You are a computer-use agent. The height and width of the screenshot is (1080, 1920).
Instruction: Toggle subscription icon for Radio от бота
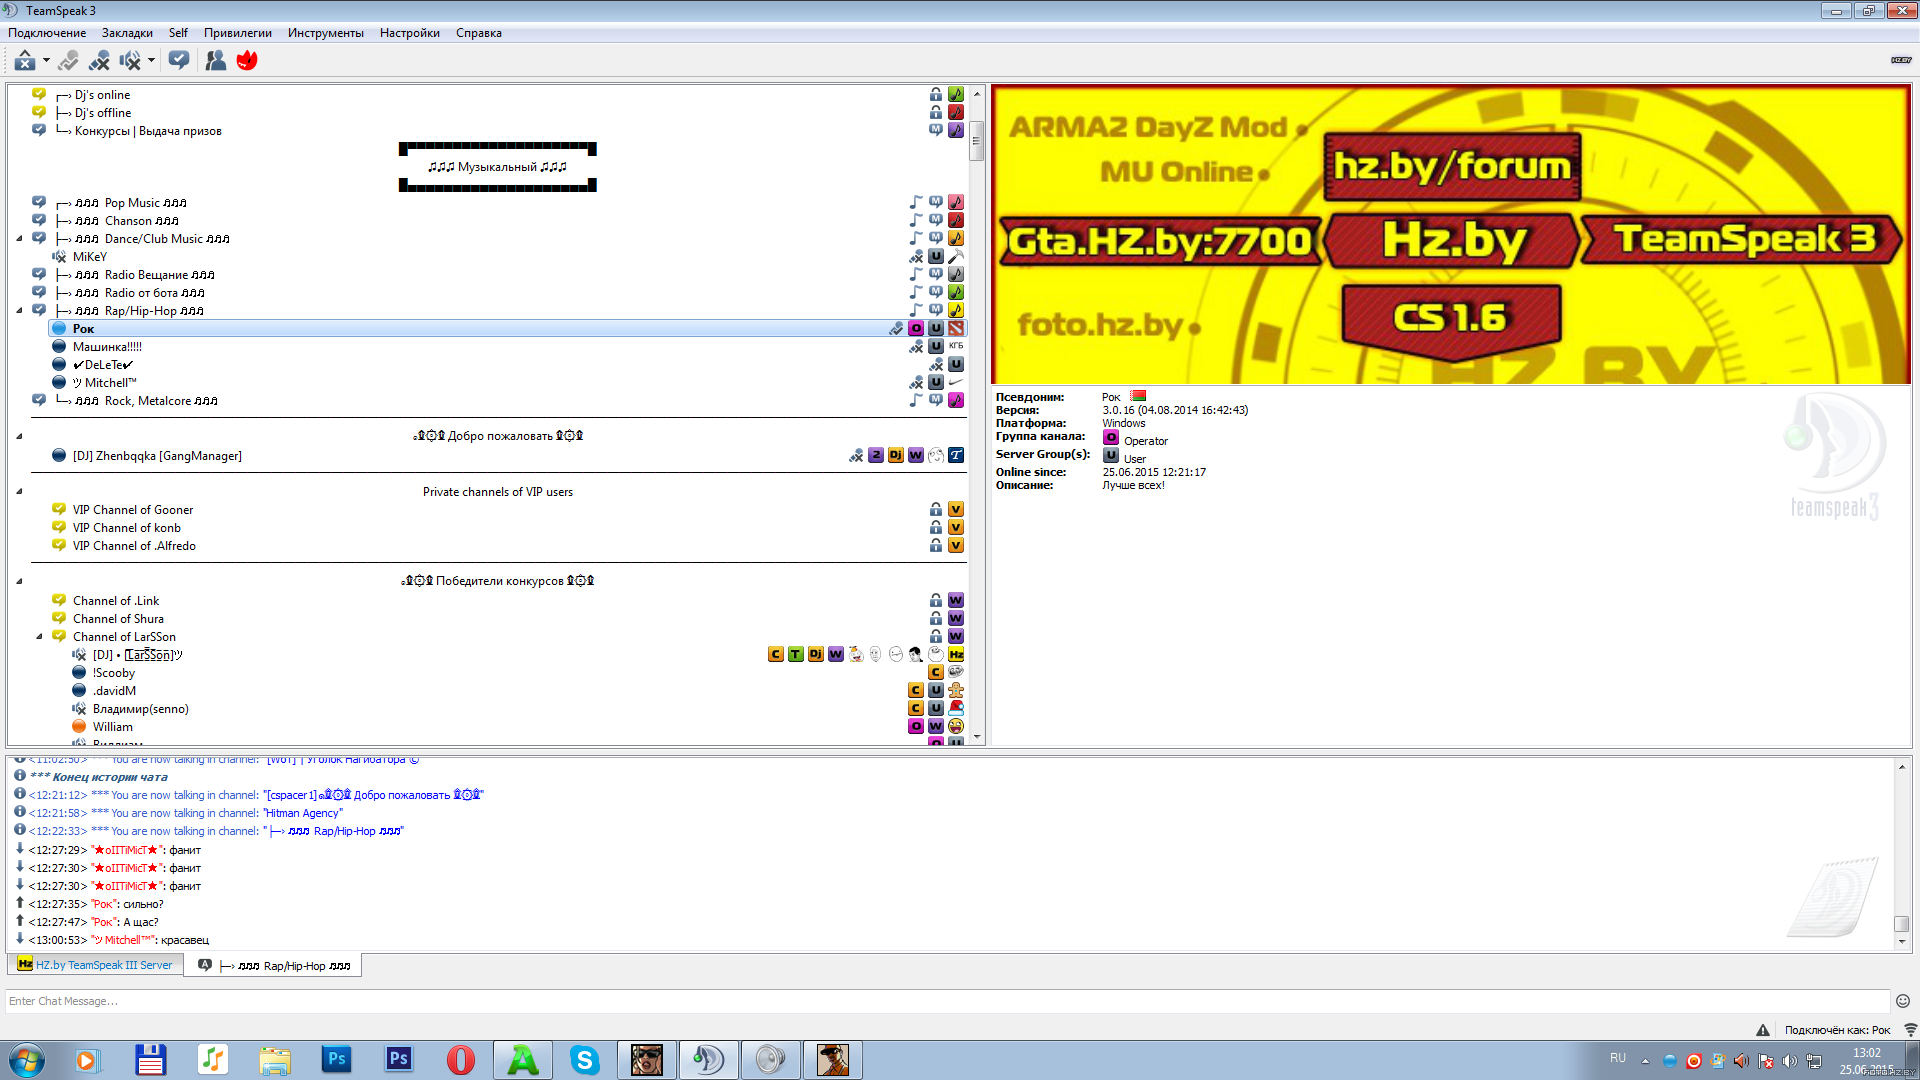(39, 292)
